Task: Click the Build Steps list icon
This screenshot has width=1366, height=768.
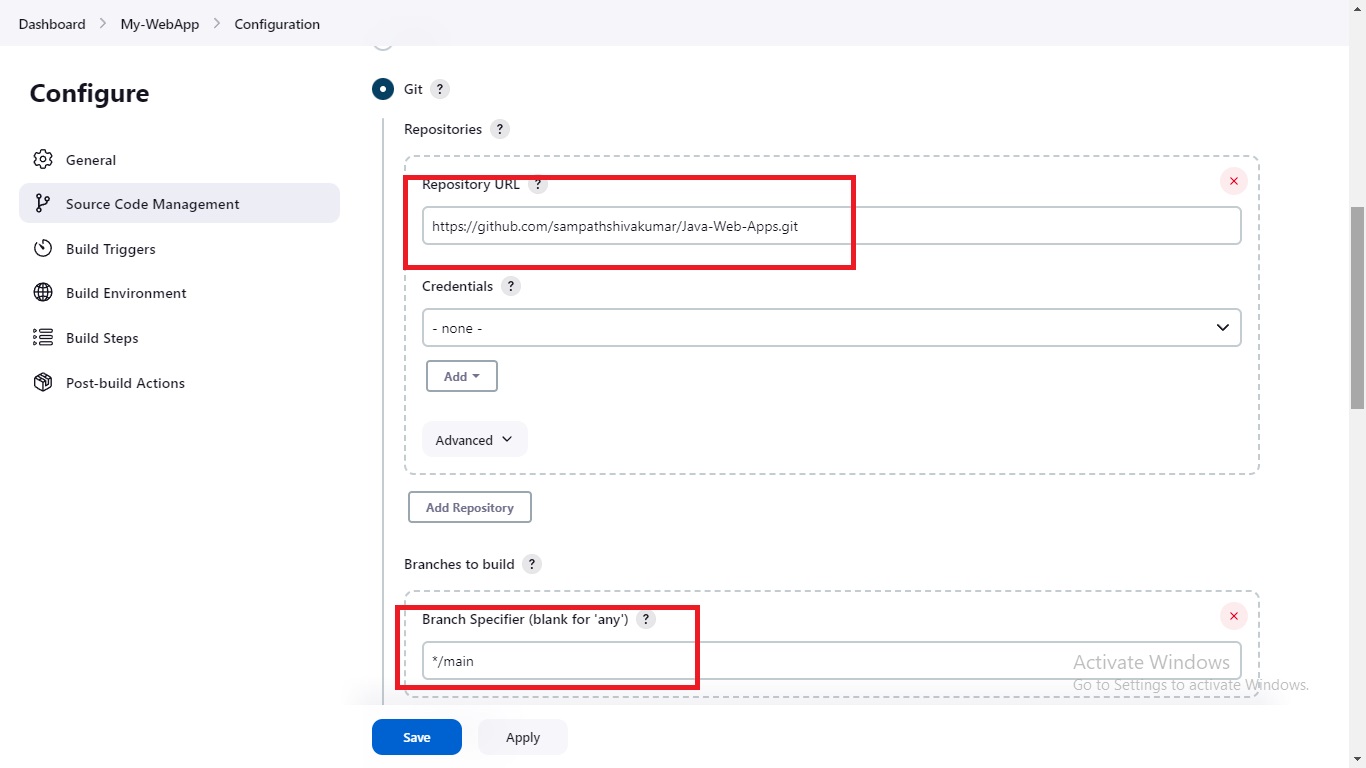Action: coord(42,338)
